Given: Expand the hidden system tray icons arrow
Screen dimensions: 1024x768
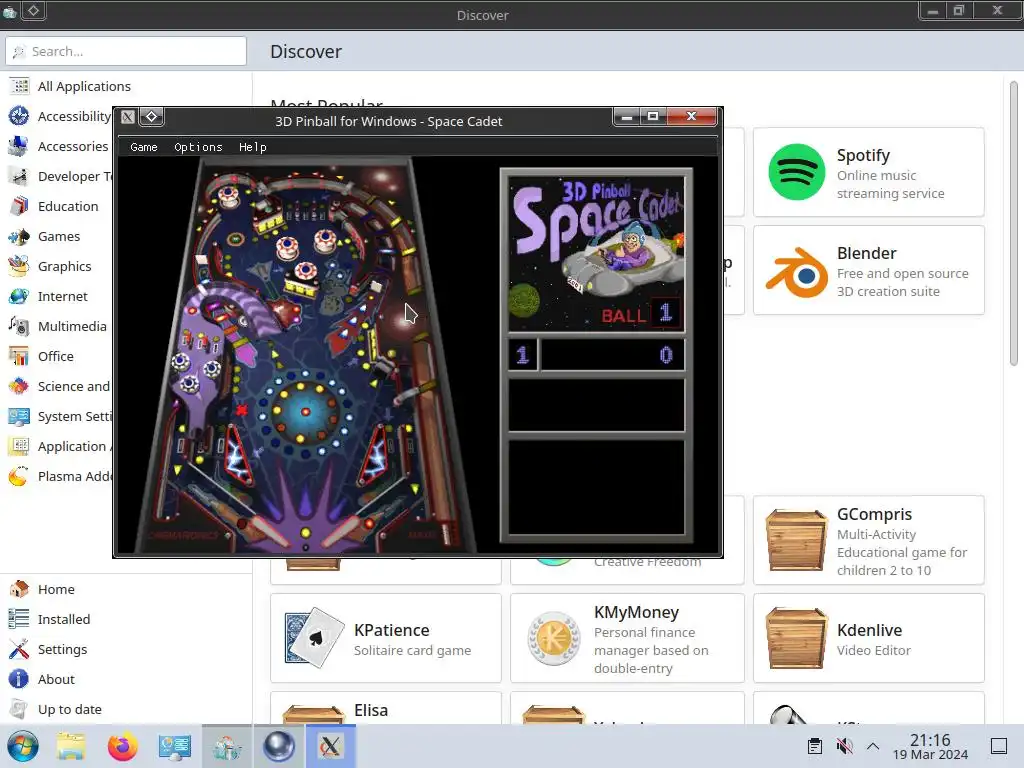Looking at the screenshot, I should coord(873,746).
